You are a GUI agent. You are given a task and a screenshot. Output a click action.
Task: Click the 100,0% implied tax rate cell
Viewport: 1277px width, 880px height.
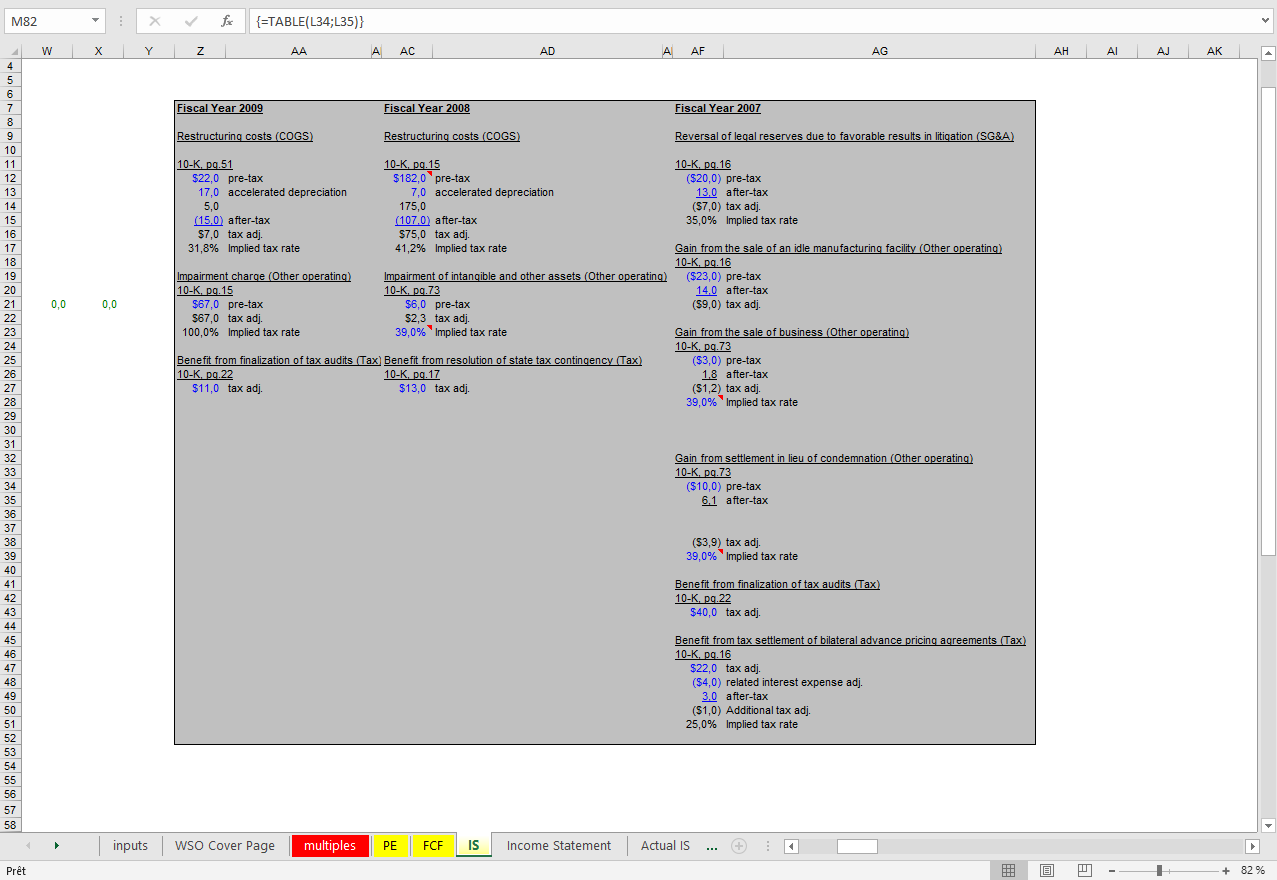coord(201,332)
